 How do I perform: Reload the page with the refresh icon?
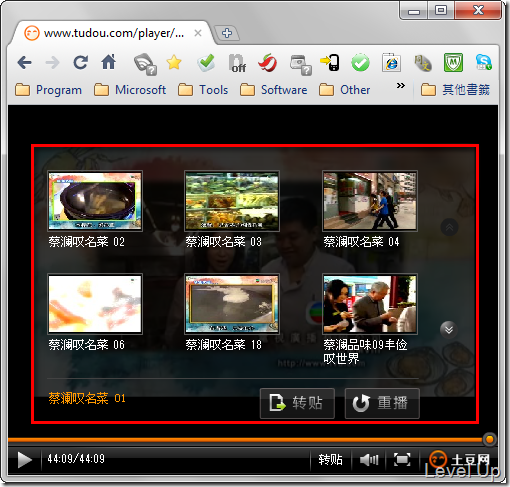[81, 62]
